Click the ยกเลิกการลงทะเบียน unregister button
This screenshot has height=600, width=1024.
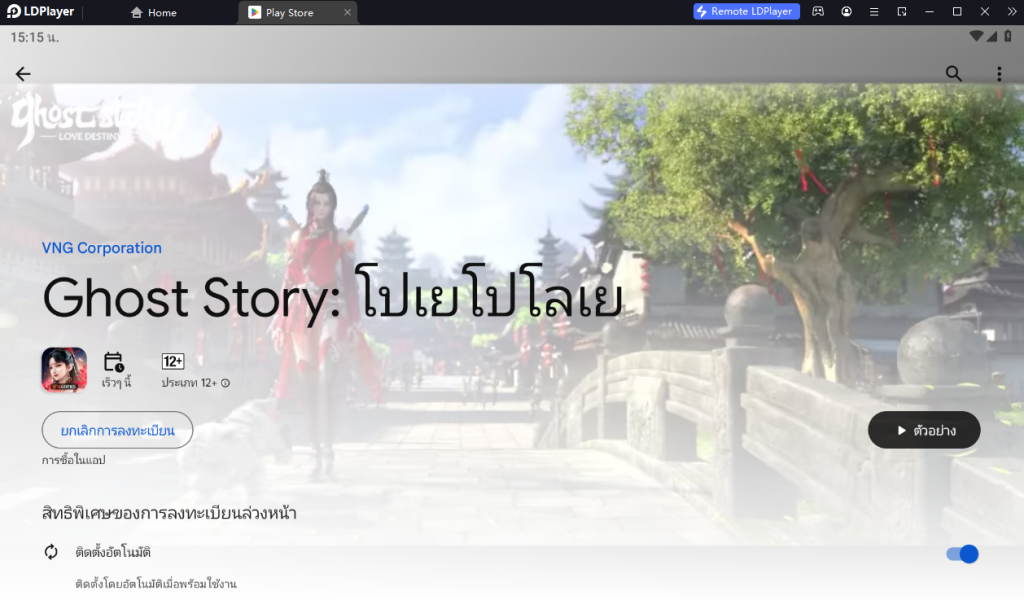pyautogui.click(x=118, y=430)
